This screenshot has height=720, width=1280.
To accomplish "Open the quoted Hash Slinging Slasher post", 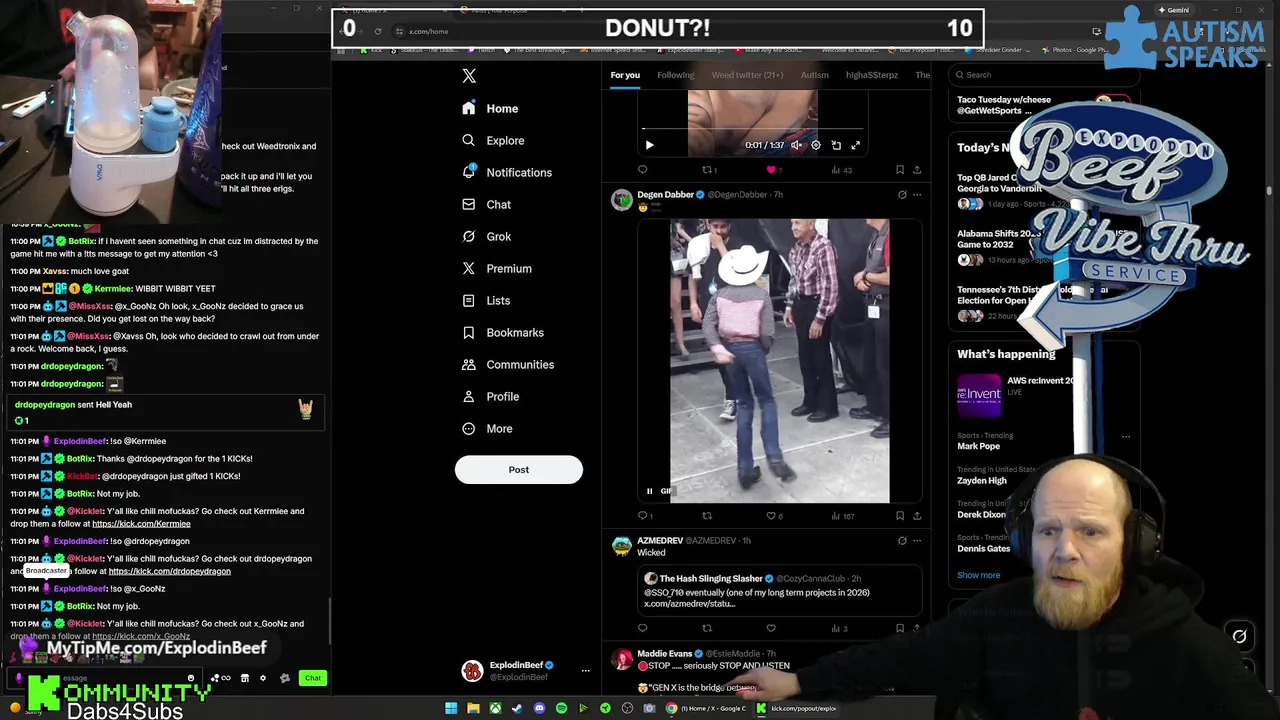I will (x=779, y=590).
